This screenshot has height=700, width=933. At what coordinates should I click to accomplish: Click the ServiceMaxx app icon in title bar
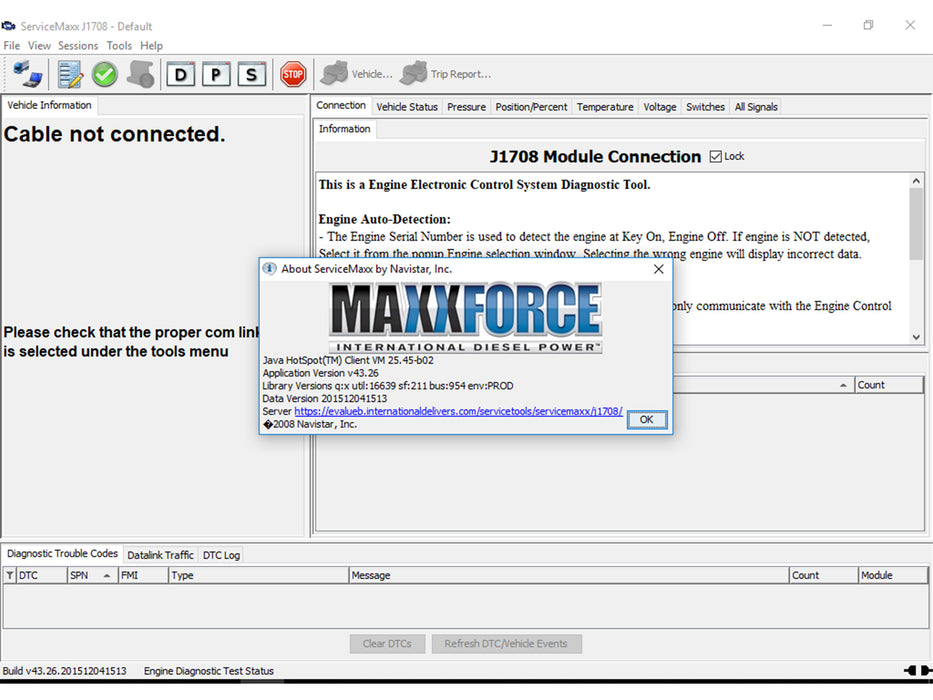point(8,26)
